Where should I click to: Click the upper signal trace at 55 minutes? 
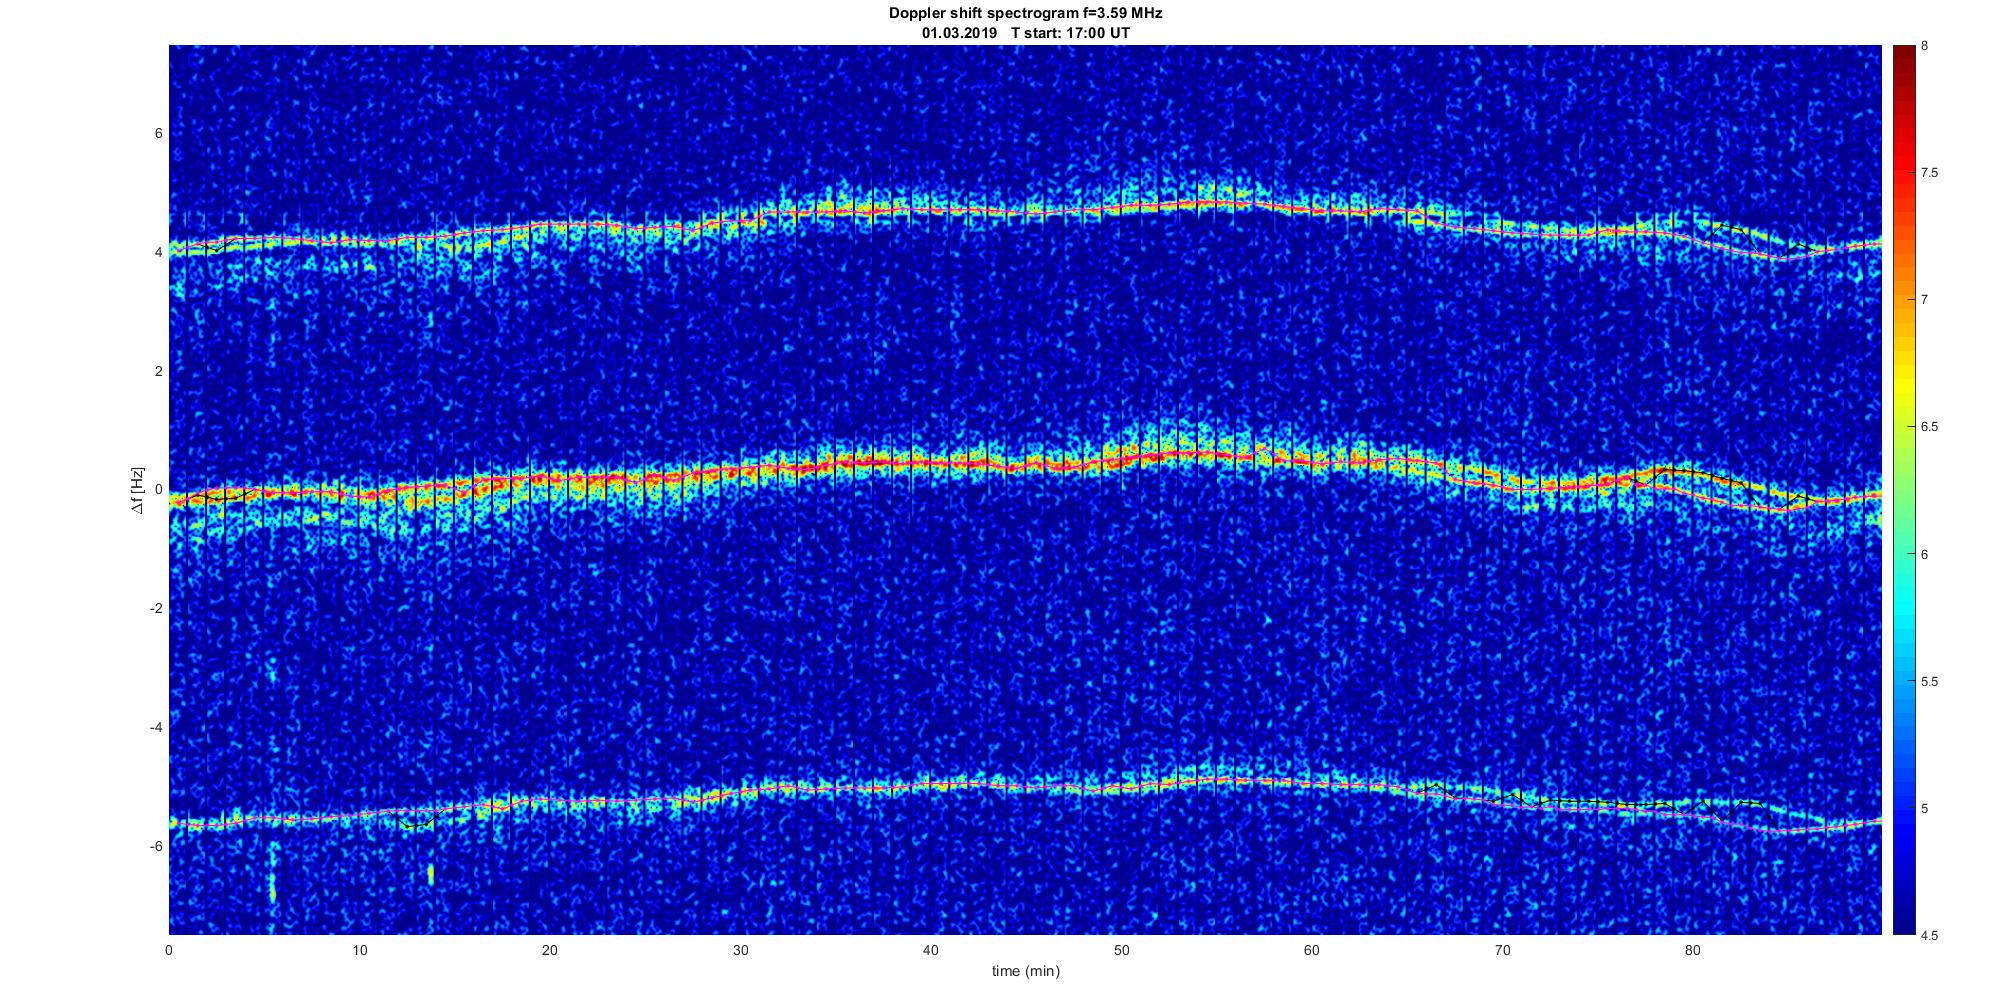[x=1216, y=203]
